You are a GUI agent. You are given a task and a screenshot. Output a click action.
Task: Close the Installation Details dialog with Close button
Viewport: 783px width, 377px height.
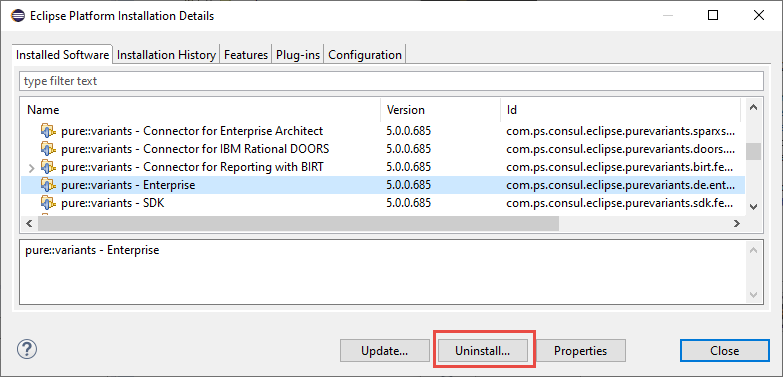click(725, 351)
